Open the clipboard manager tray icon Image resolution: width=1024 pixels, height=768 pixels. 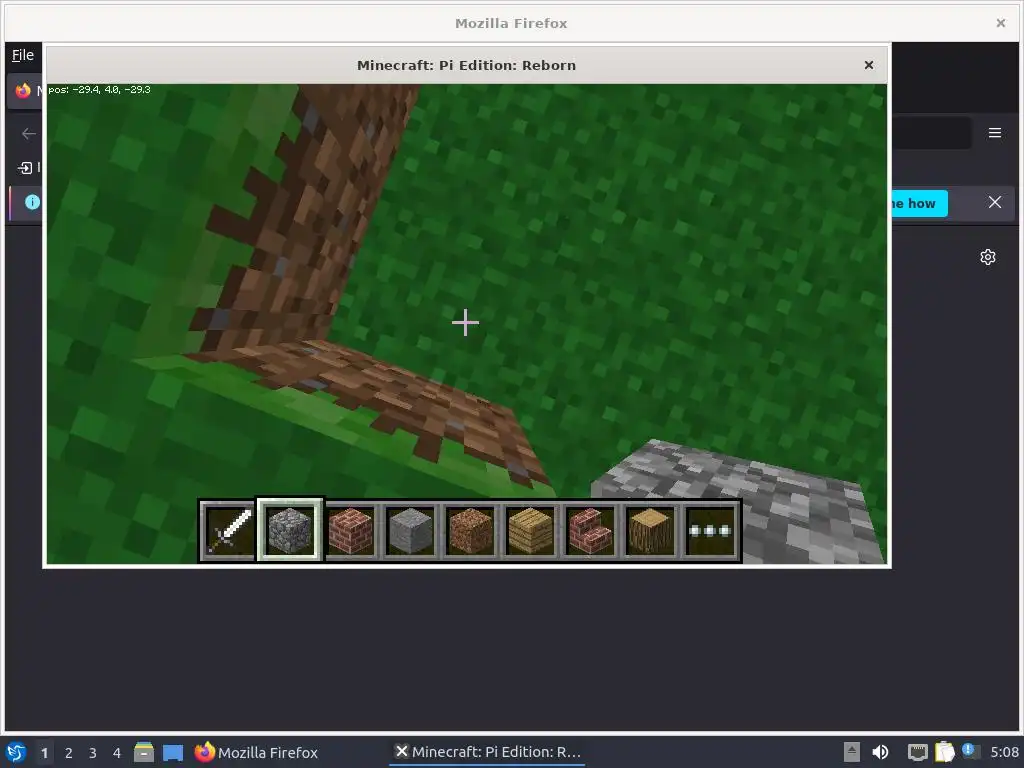tap(944, 752)
